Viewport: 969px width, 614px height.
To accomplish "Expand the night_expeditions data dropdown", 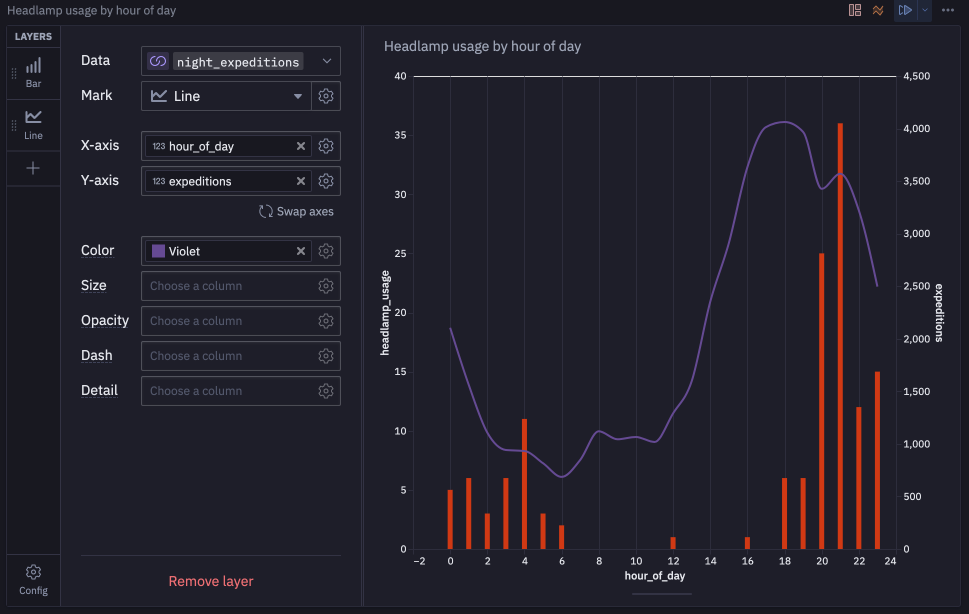I will (327, 61).
